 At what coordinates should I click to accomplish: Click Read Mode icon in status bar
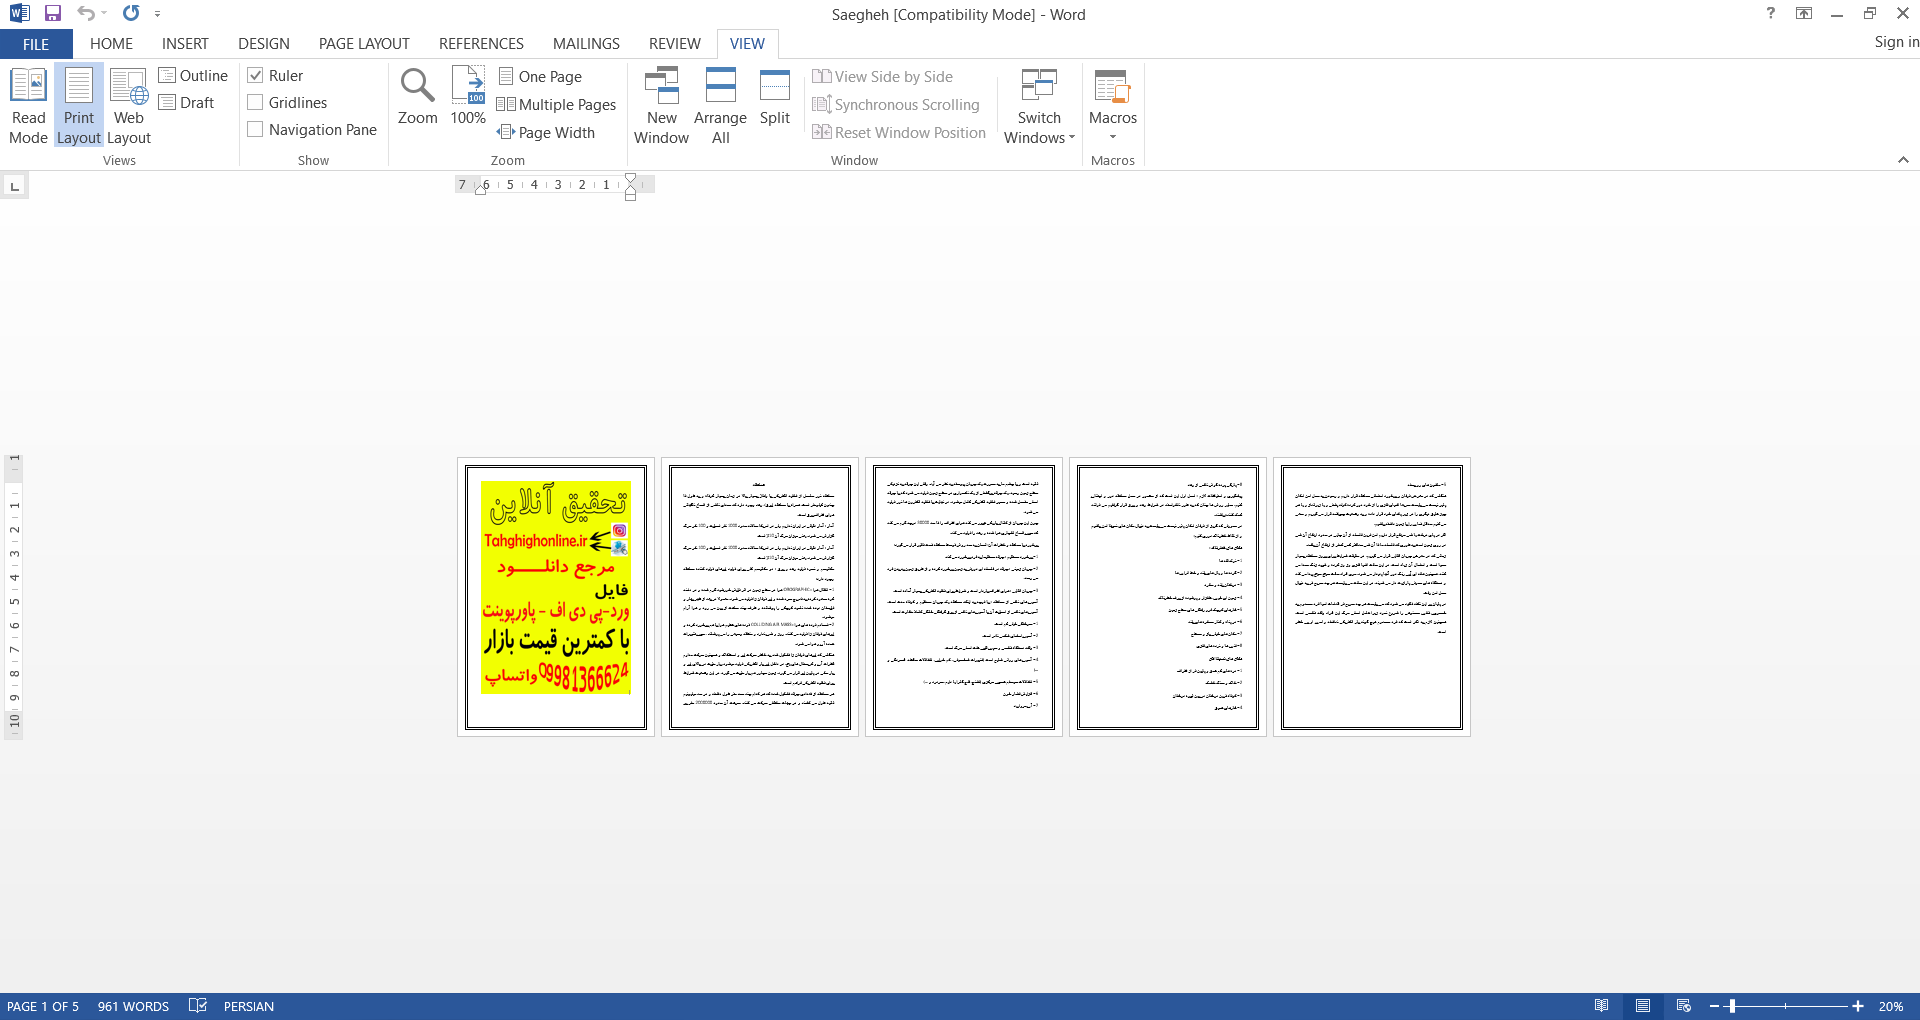[x=1602, y=1006]
